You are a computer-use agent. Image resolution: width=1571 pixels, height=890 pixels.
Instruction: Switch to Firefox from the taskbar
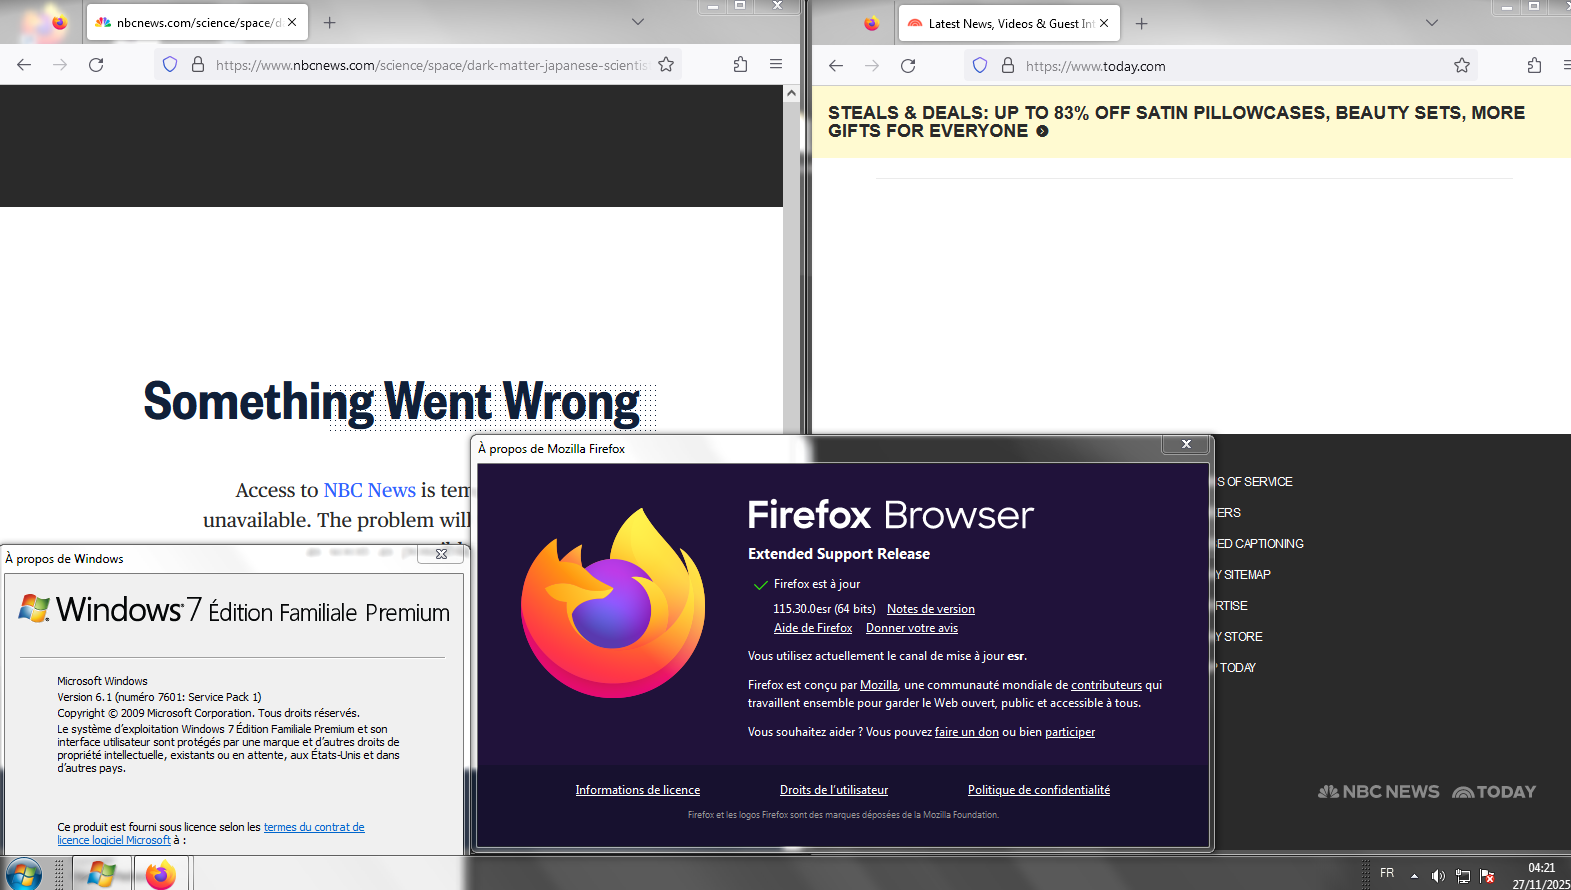point(160,874)
